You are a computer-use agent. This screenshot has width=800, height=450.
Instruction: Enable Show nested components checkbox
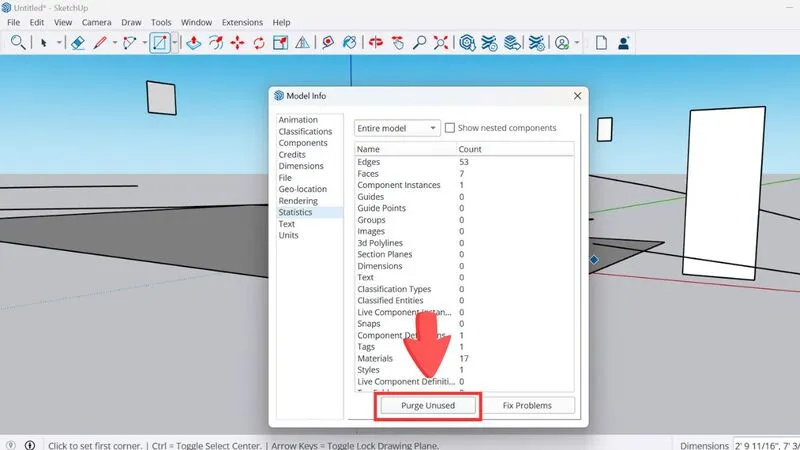(449, 128)
